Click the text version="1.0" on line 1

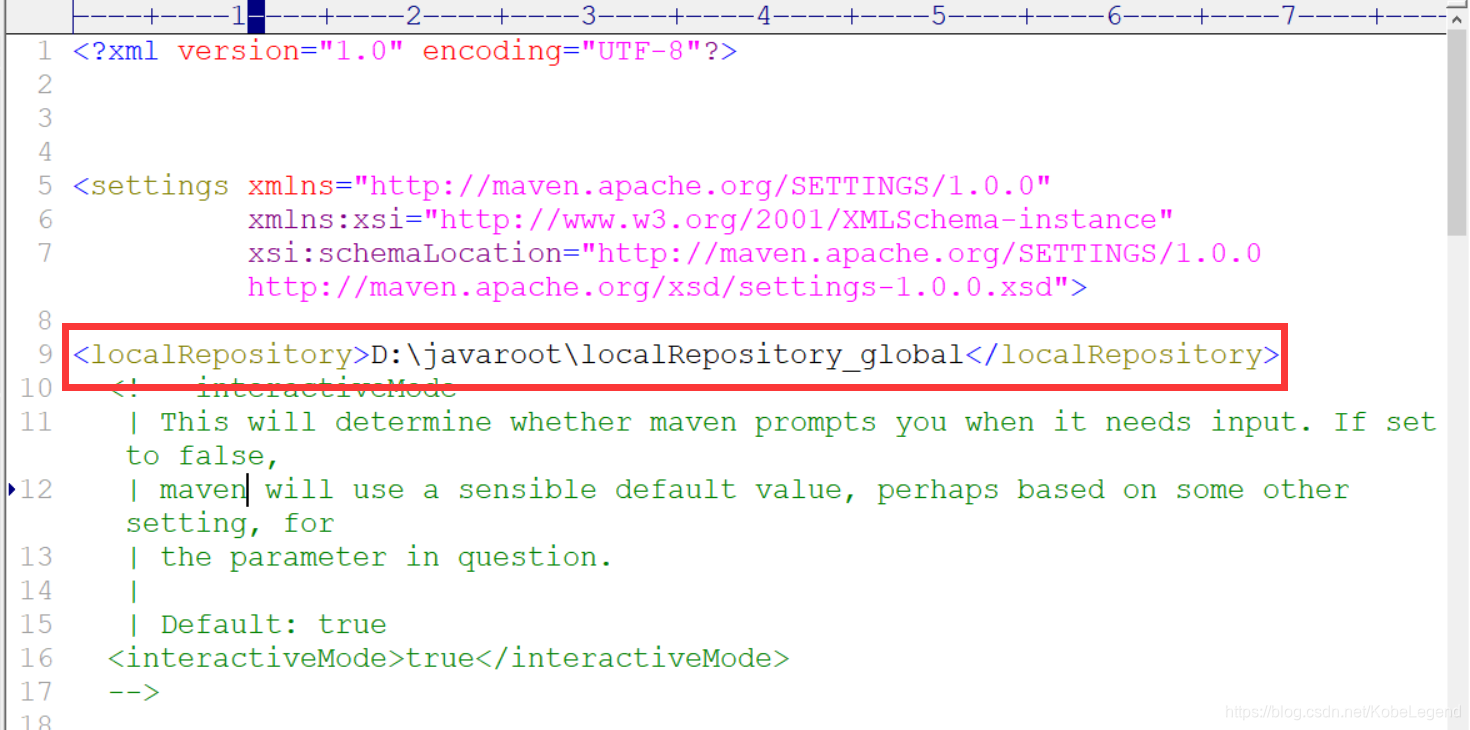[x=290, y=51]
